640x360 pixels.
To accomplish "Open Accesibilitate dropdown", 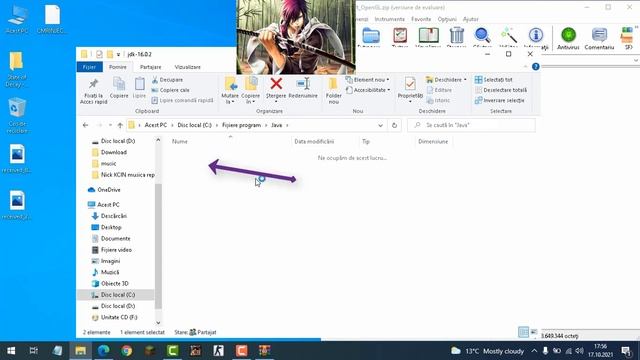I will 368,90.
